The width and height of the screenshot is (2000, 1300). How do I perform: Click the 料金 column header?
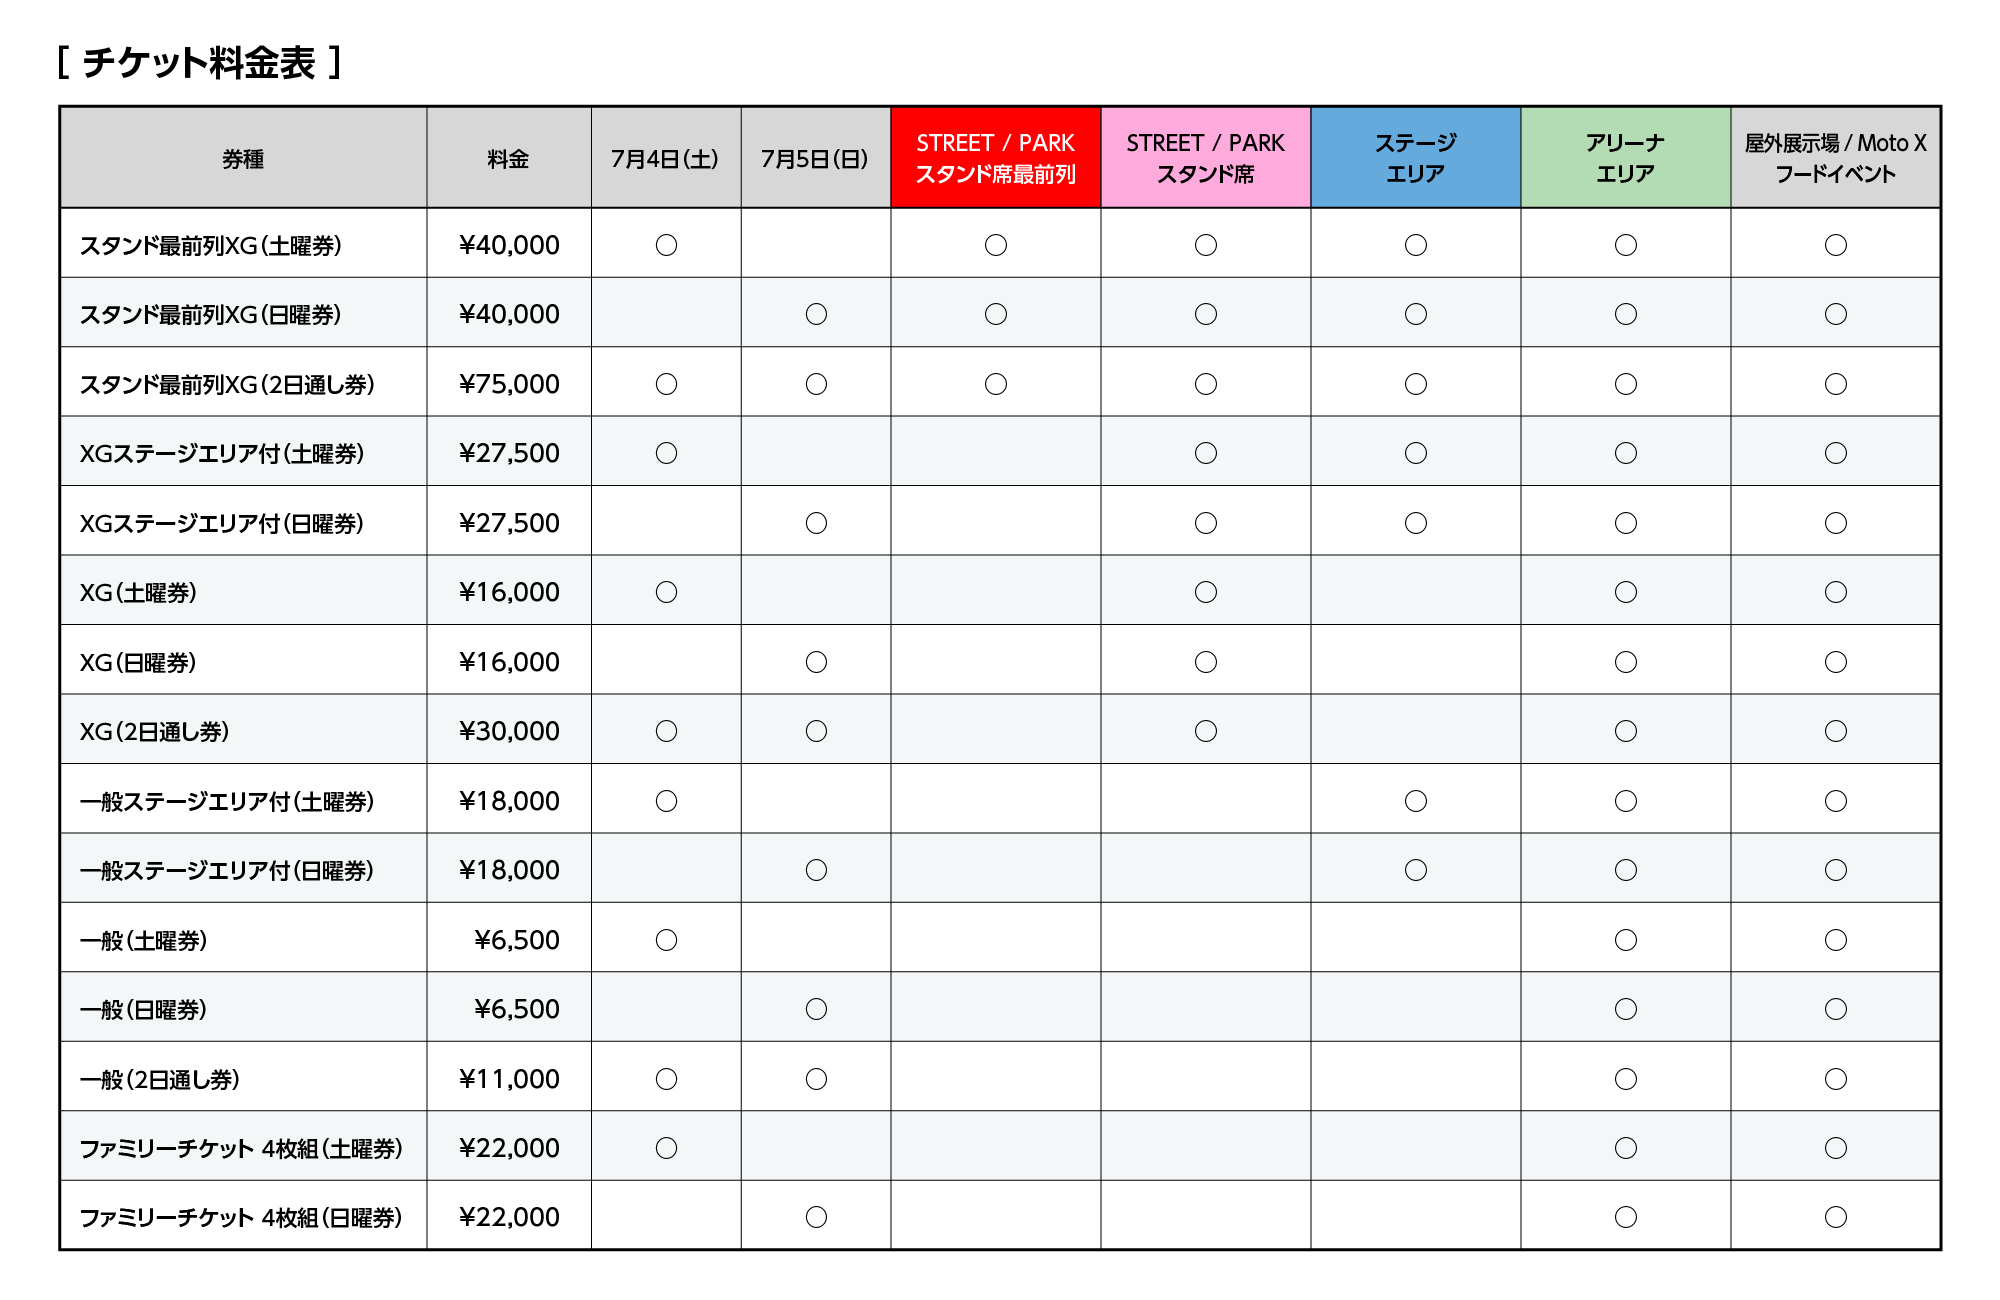(x=508, y=159)
